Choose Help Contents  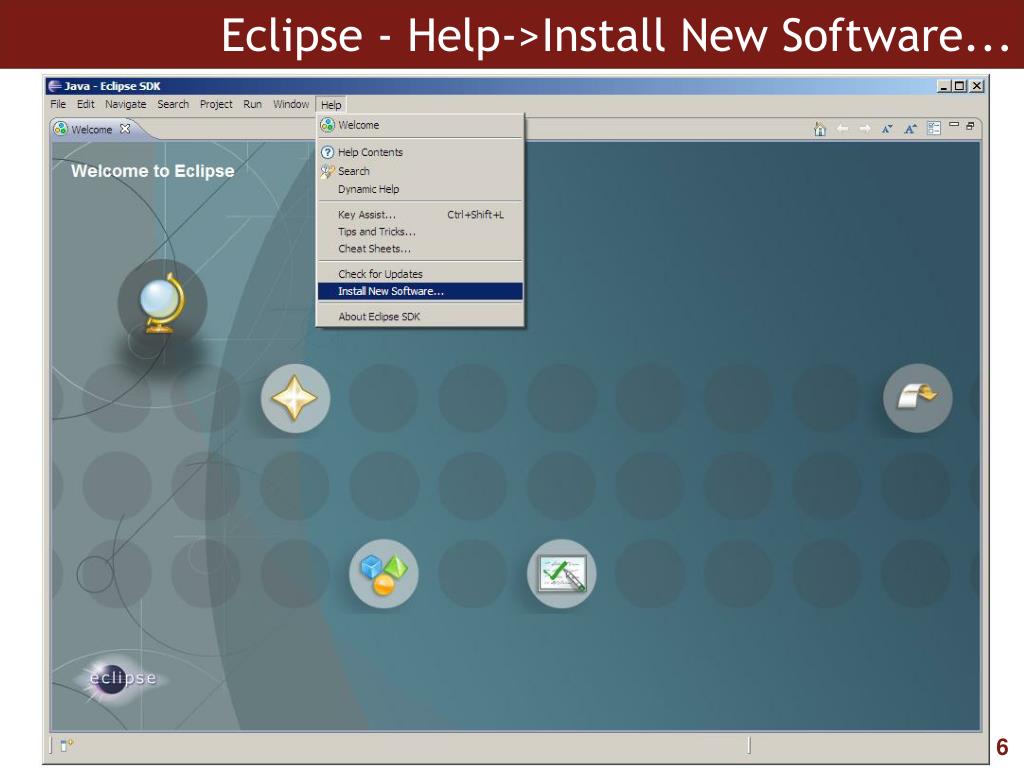click(x=420, y=152)
